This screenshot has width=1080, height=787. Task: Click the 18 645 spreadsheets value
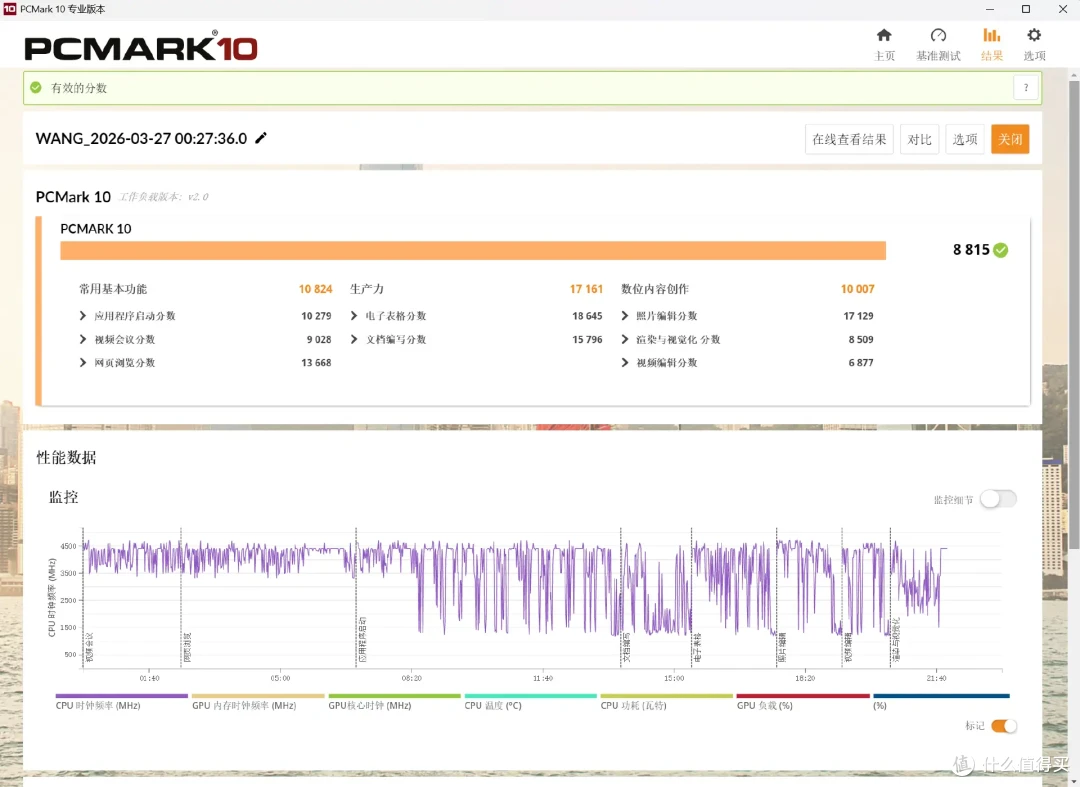(587, 316)
